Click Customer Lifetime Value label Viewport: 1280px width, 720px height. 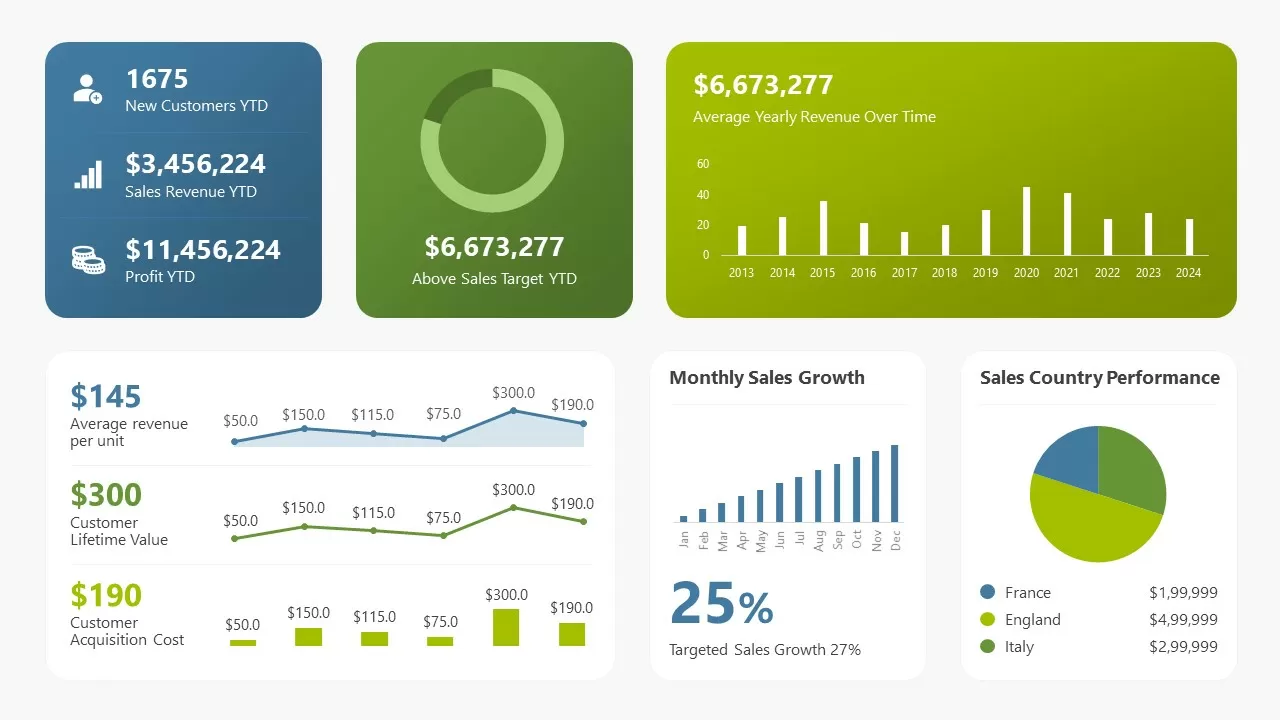(x=119, y=531)
